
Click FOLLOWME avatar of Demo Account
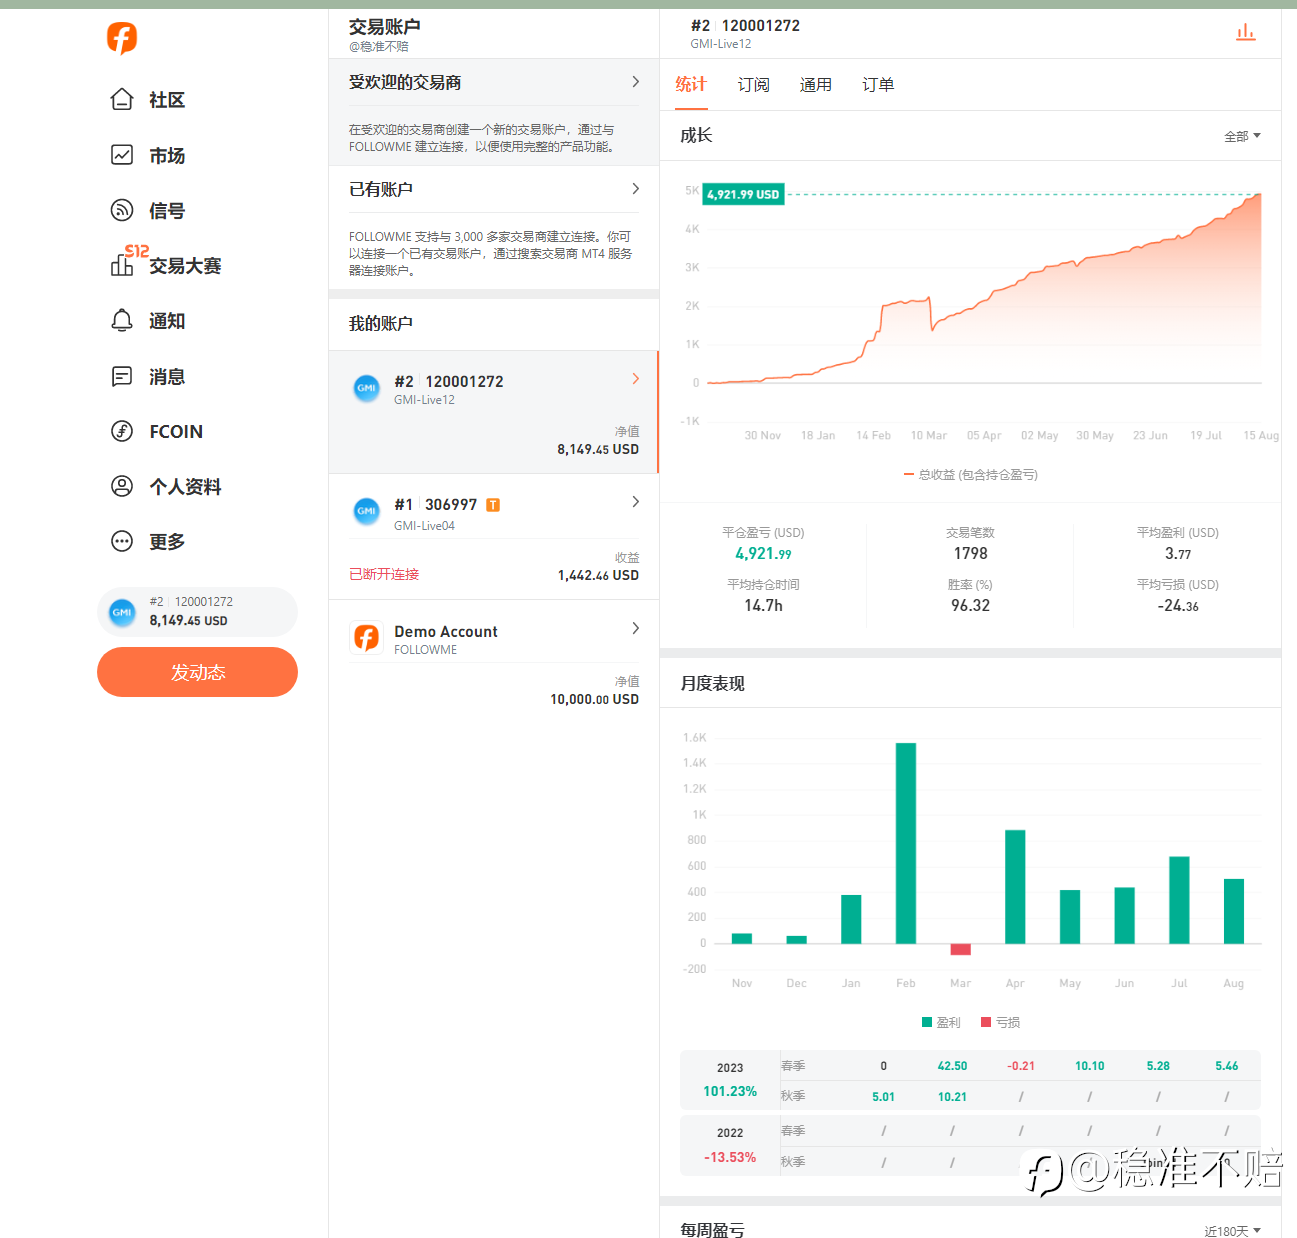coord(367,637)
